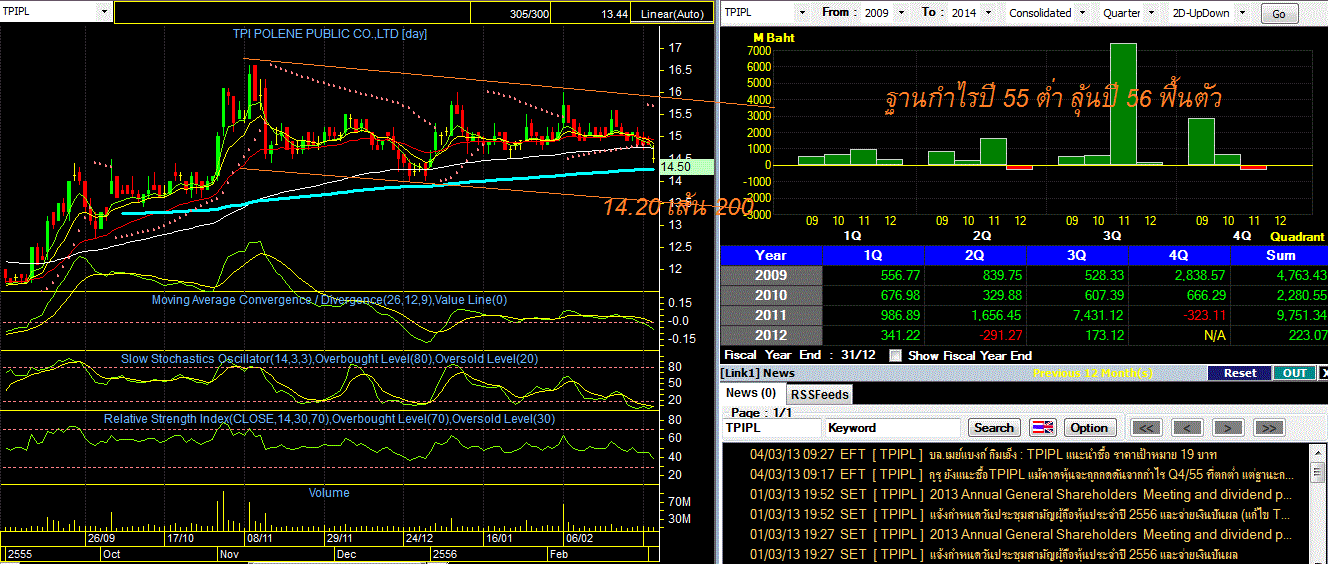Click the Reset button
The width and height of the screenshot is (1328, 564).
[1239, 373]
